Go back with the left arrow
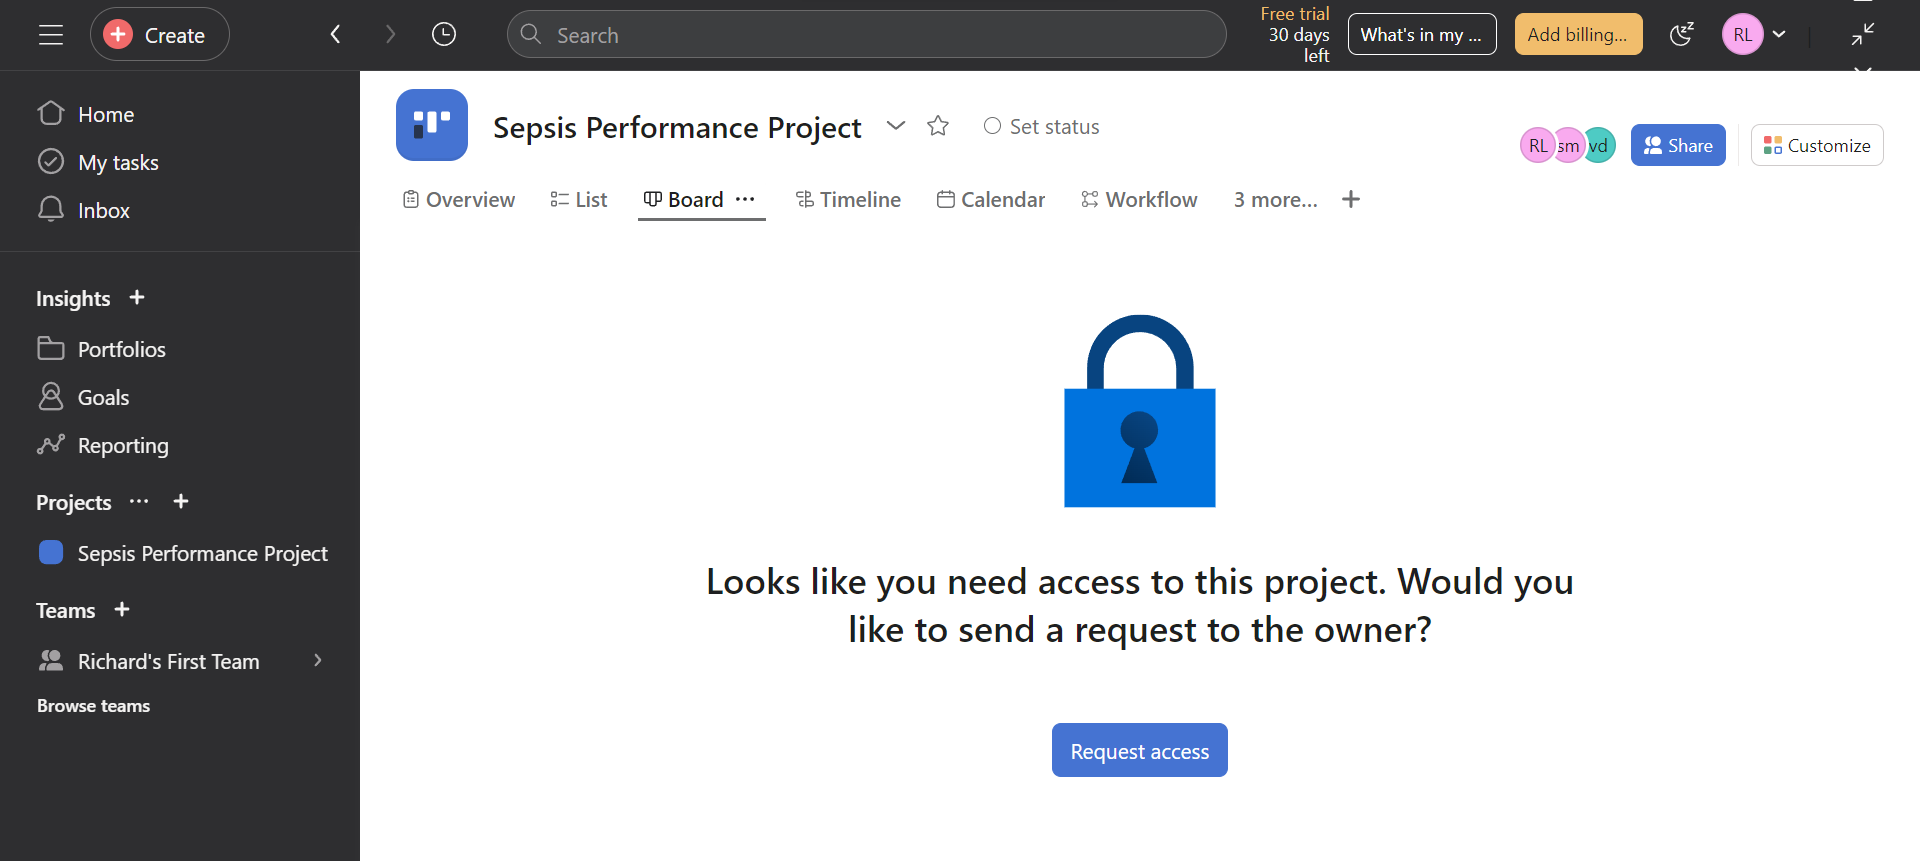This screenshot has height=861, width=1920. click(336, 35)
